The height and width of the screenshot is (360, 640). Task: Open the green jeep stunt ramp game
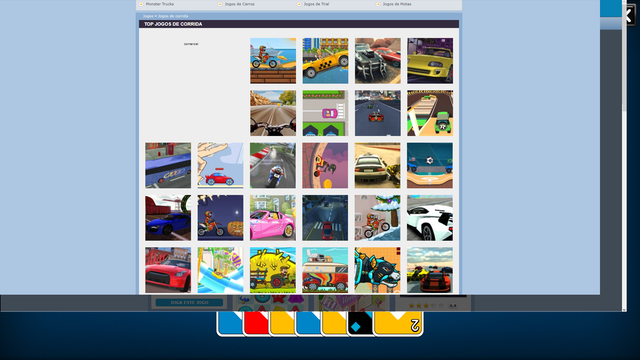click(x=430, y=113)
